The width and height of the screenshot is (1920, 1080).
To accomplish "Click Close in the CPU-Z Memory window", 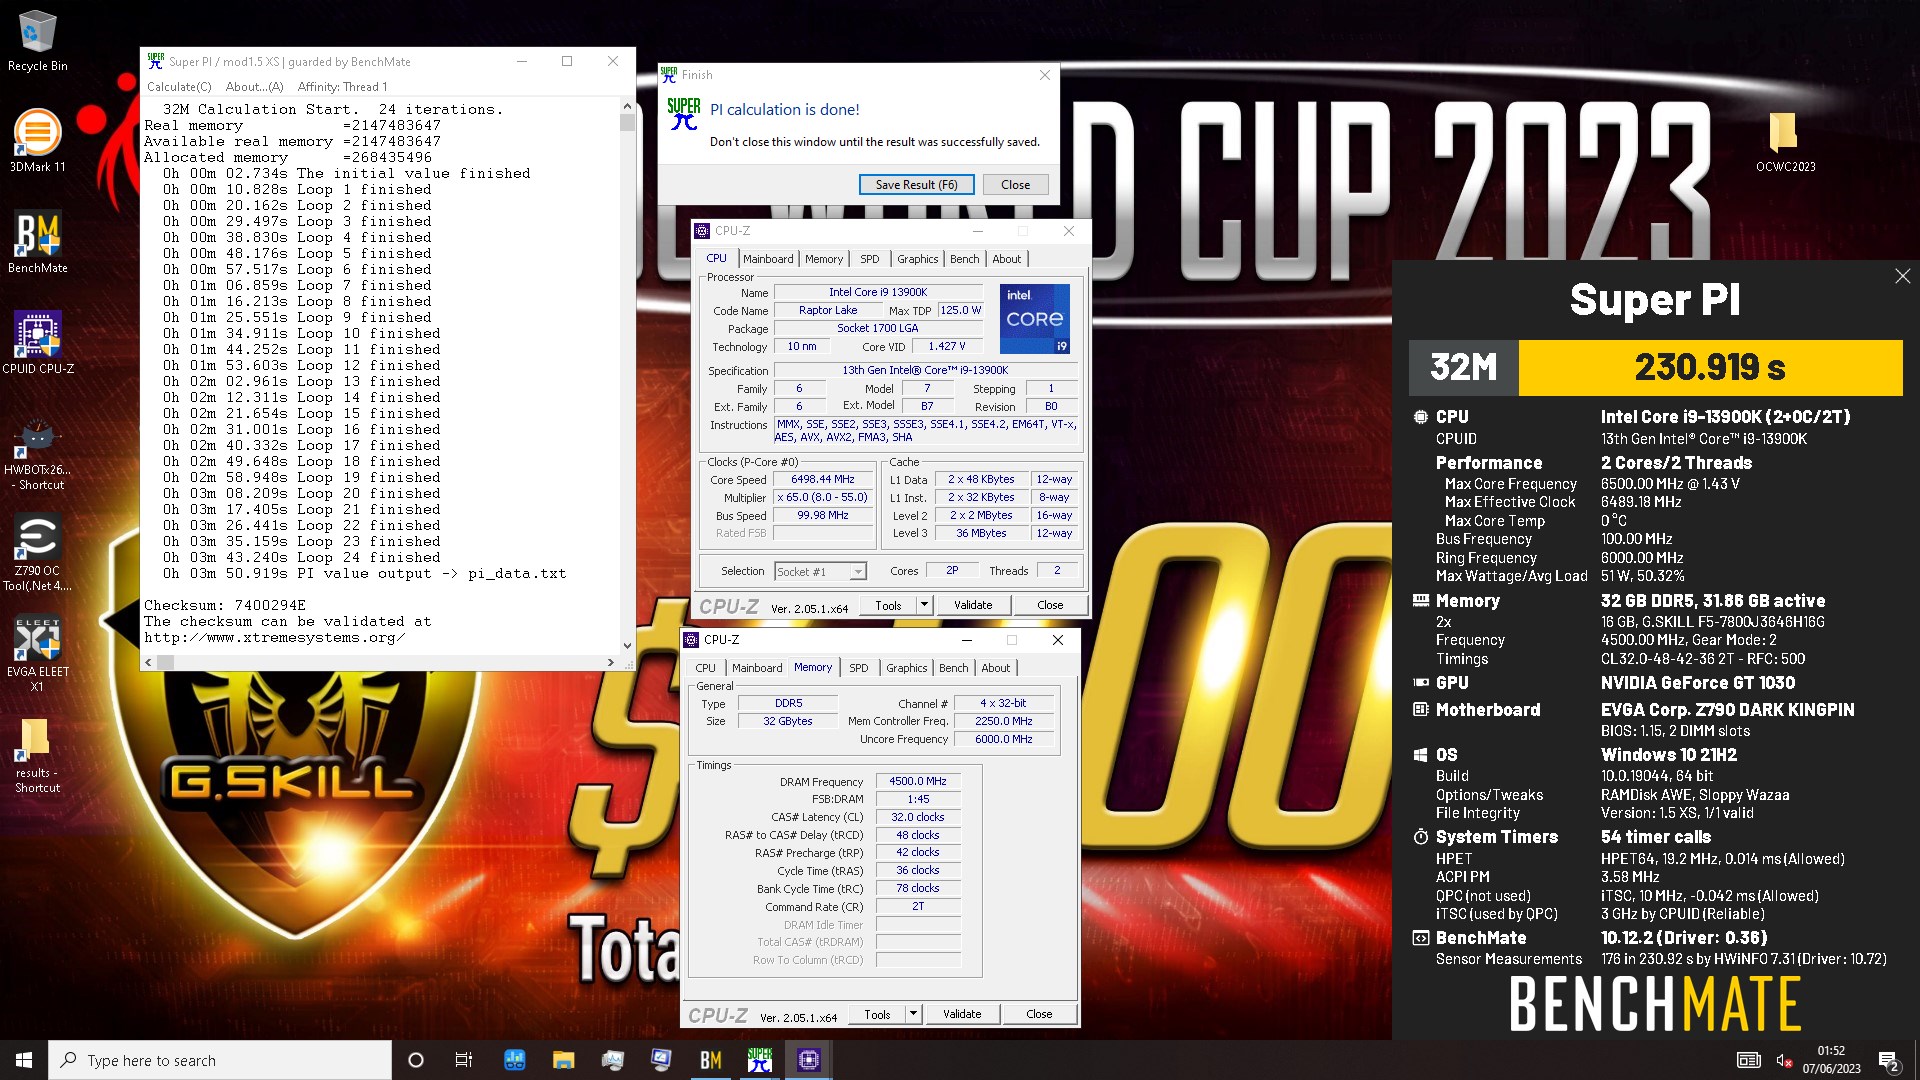I will pyautogui.click(x=1039, y=1014).
